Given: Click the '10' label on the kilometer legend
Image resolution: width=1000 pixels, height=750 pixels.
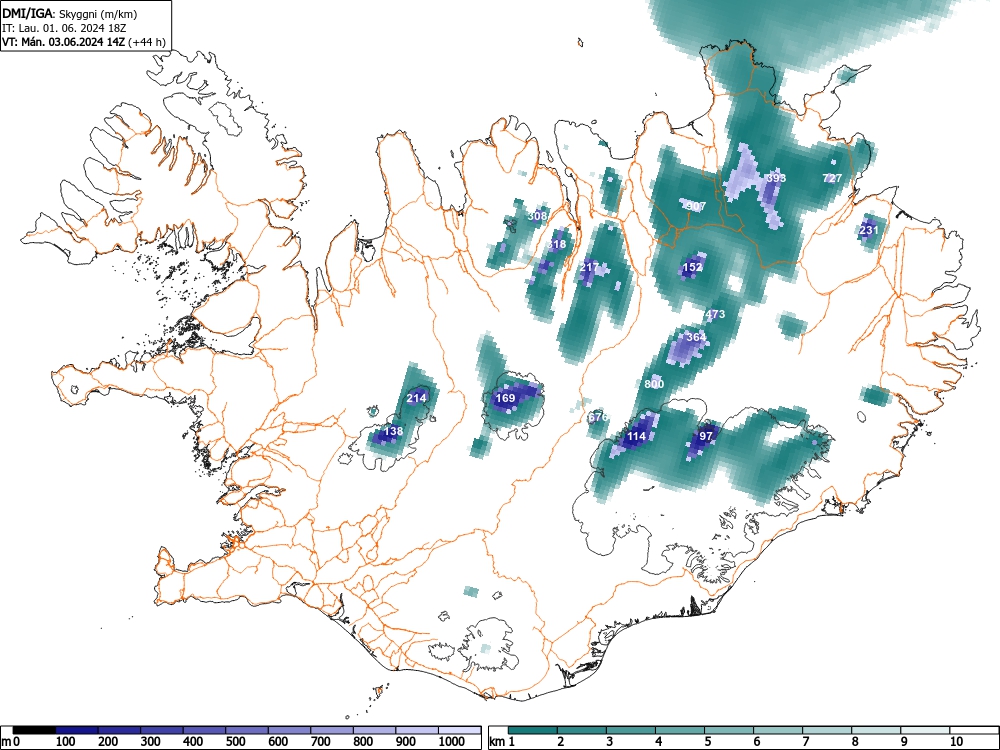Looking at the screenshot, I should (x=955, y=742).
